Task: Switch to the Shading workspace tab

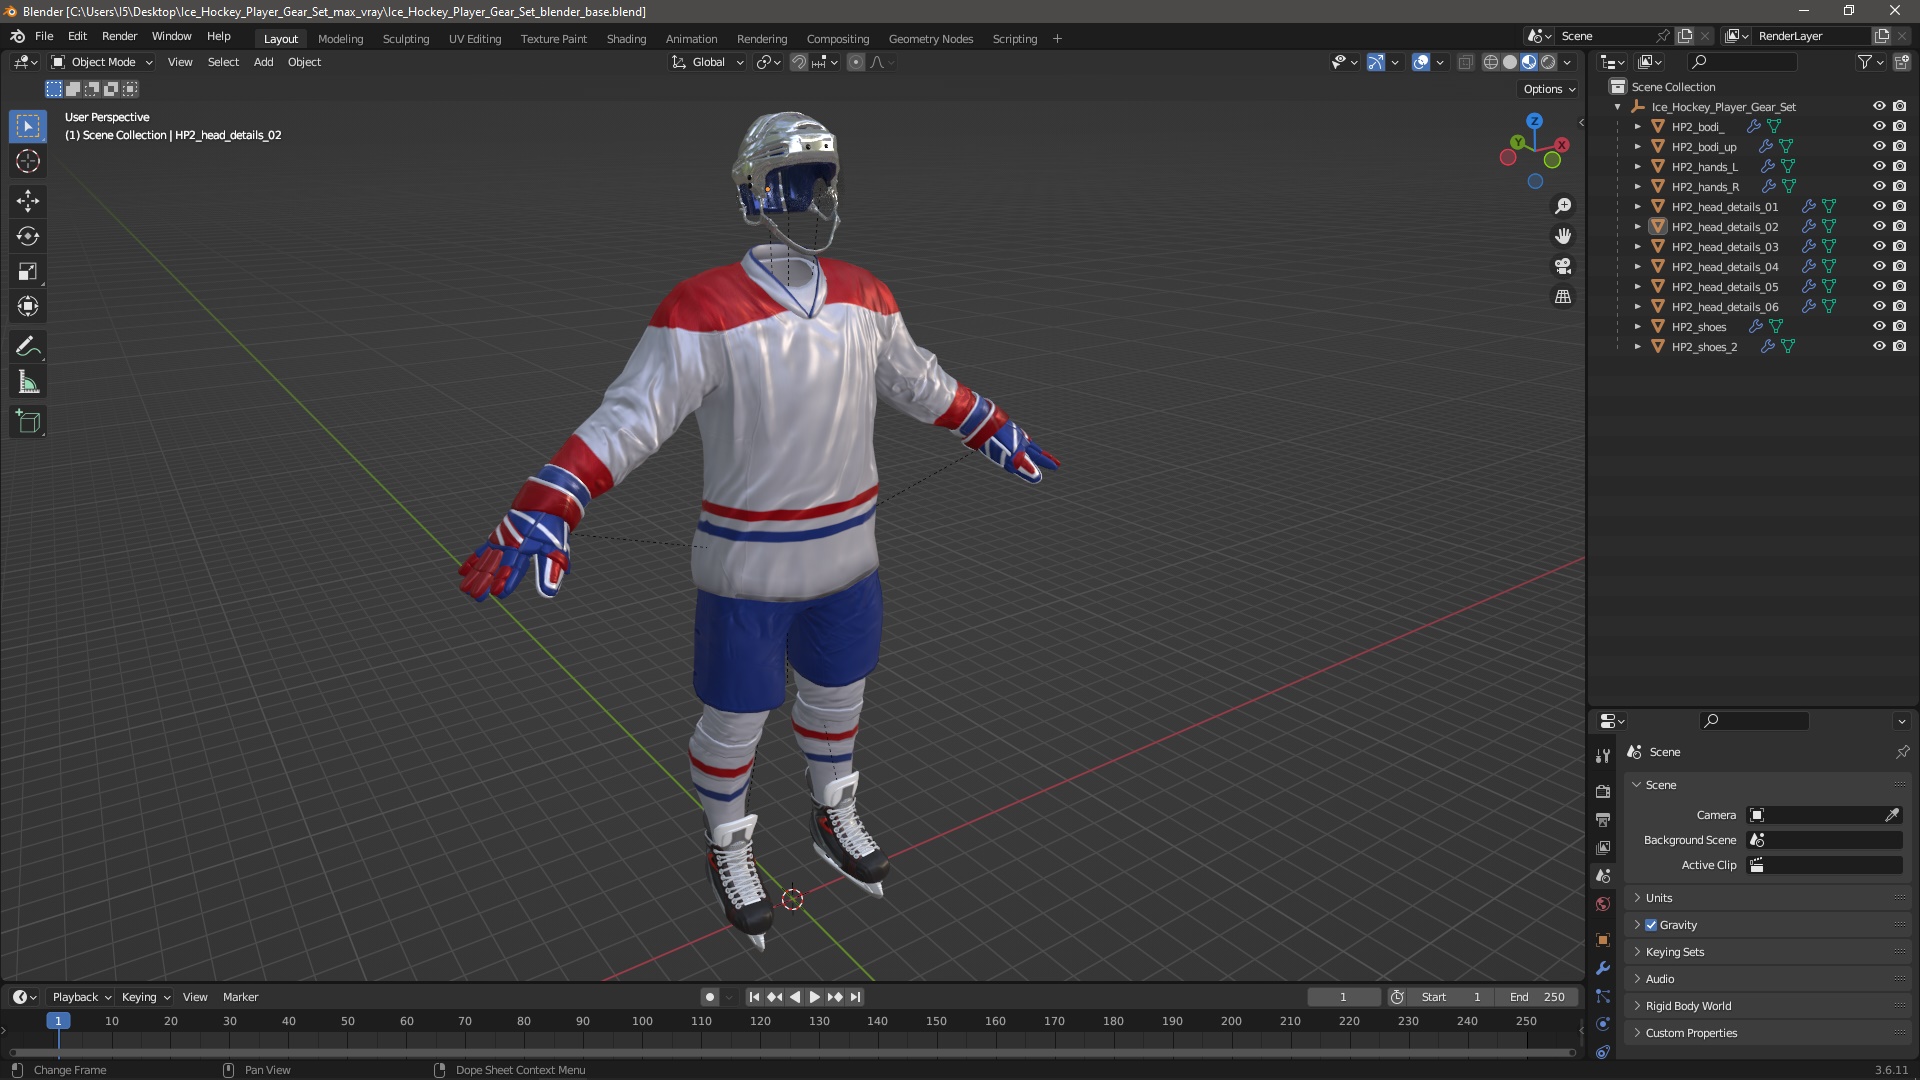Action: coord(626,39)
